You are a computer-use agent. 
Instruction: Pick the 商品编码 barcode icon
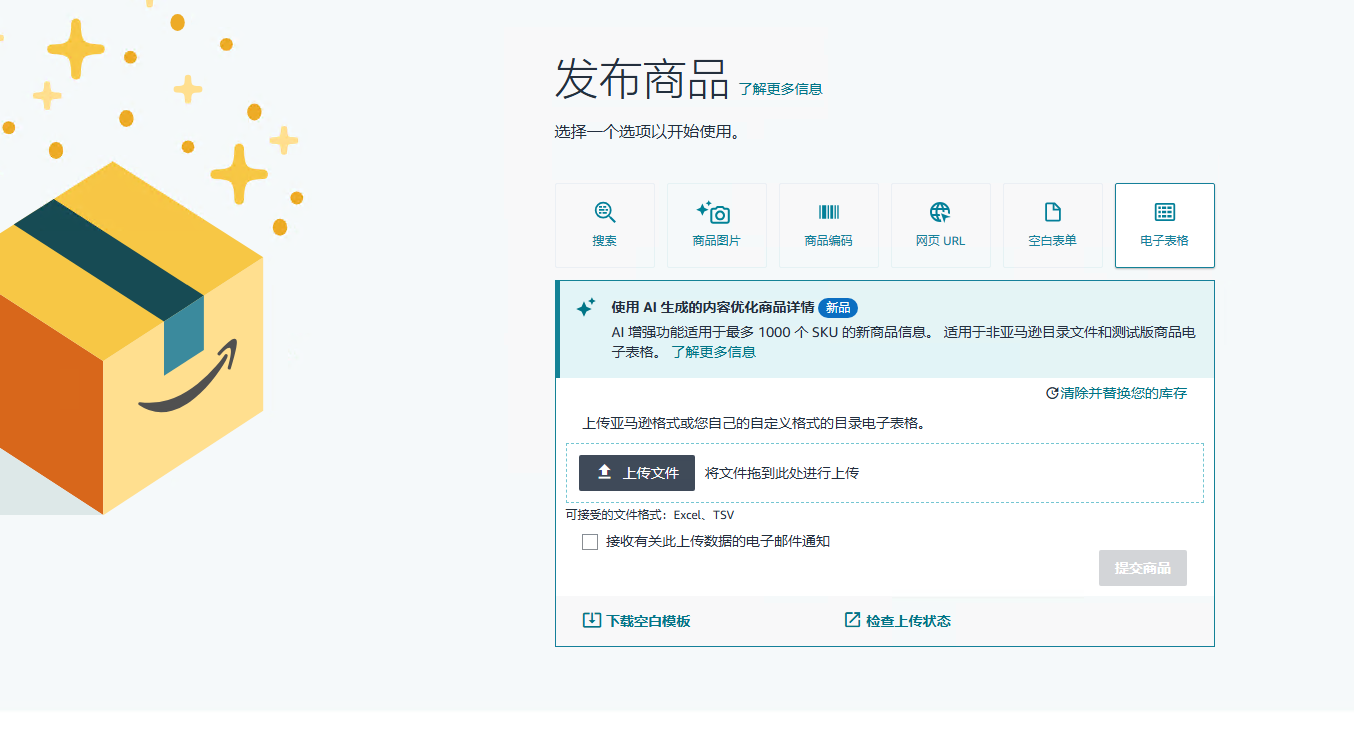point(828,212)
